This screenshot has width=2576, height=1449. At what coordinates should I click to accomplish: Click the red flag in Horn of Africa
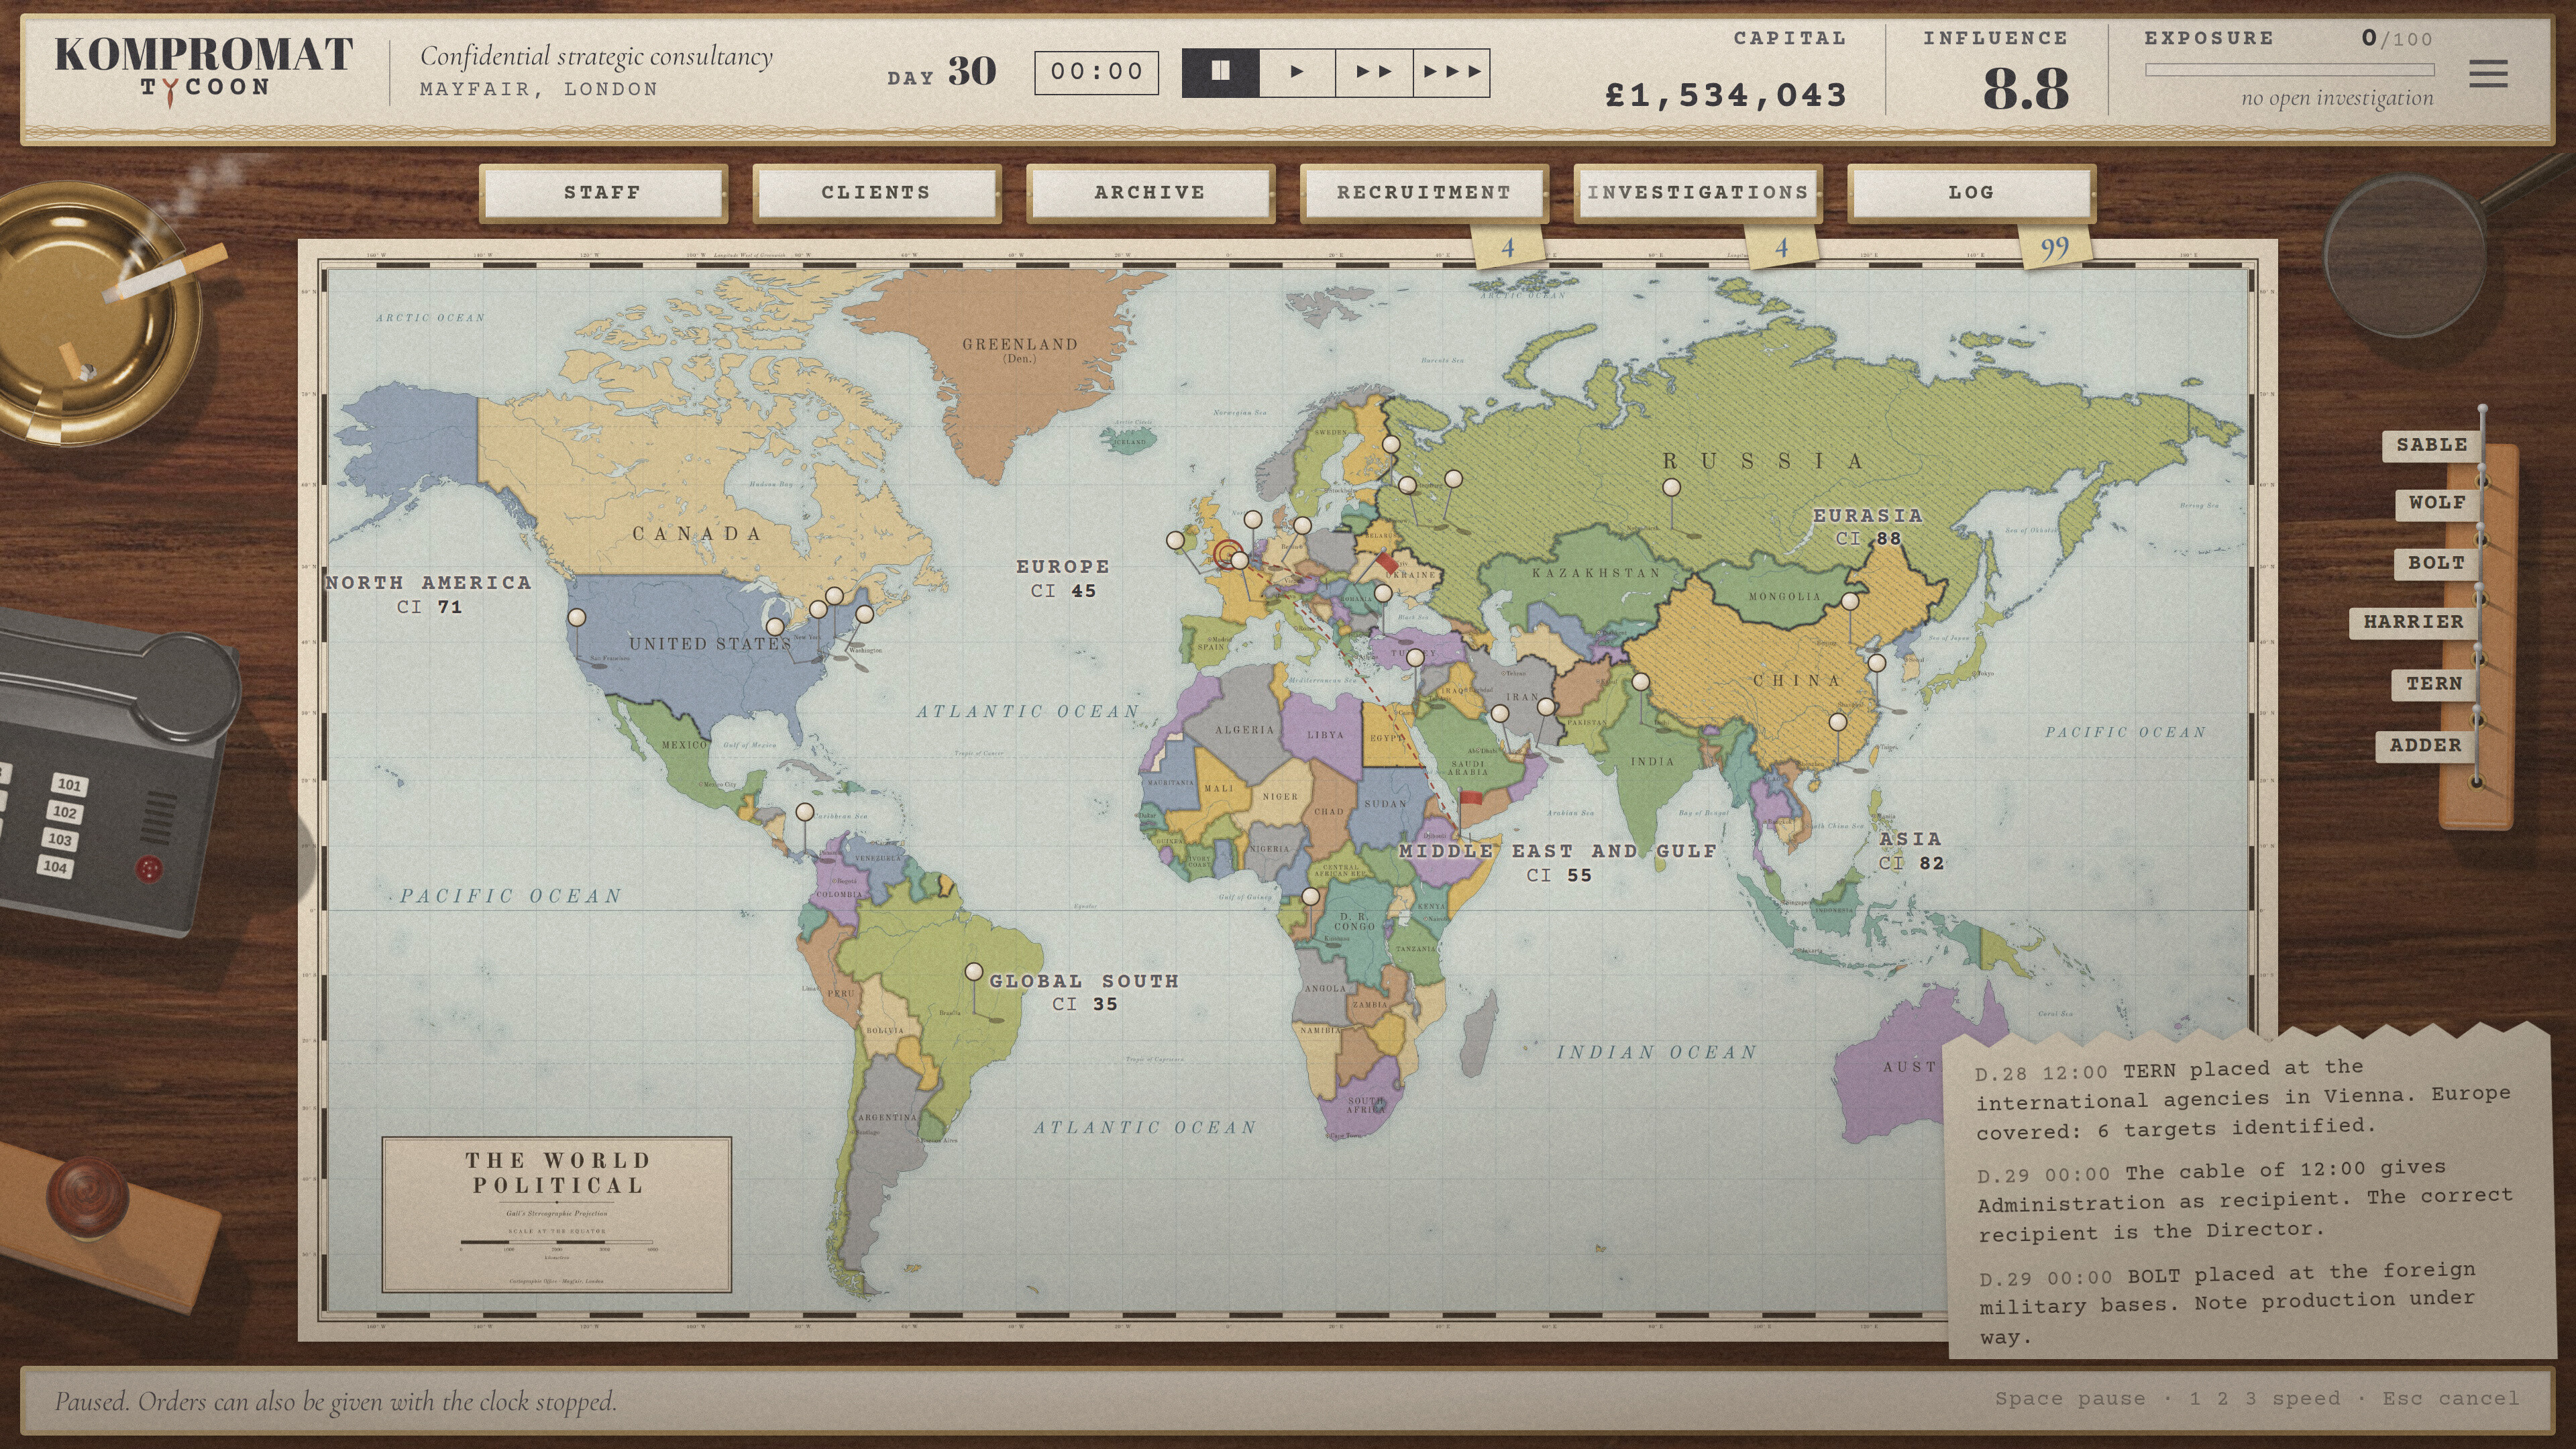(1471, 798)
